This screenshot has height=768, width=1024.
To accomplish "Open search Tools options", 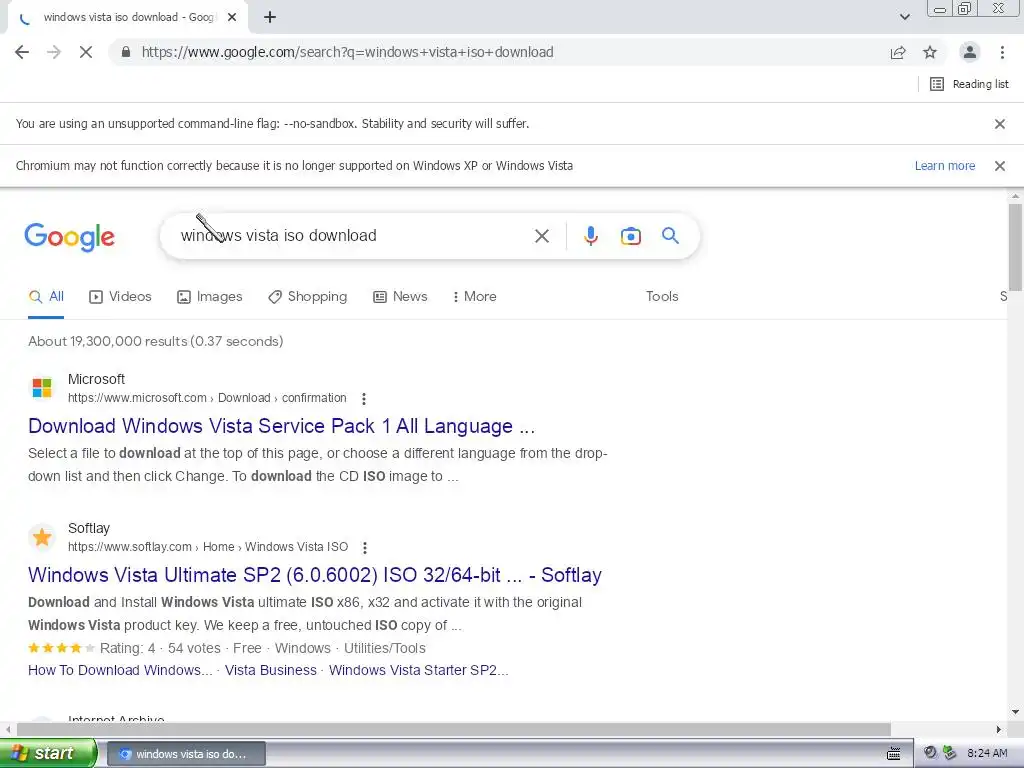I will (662, 296).
